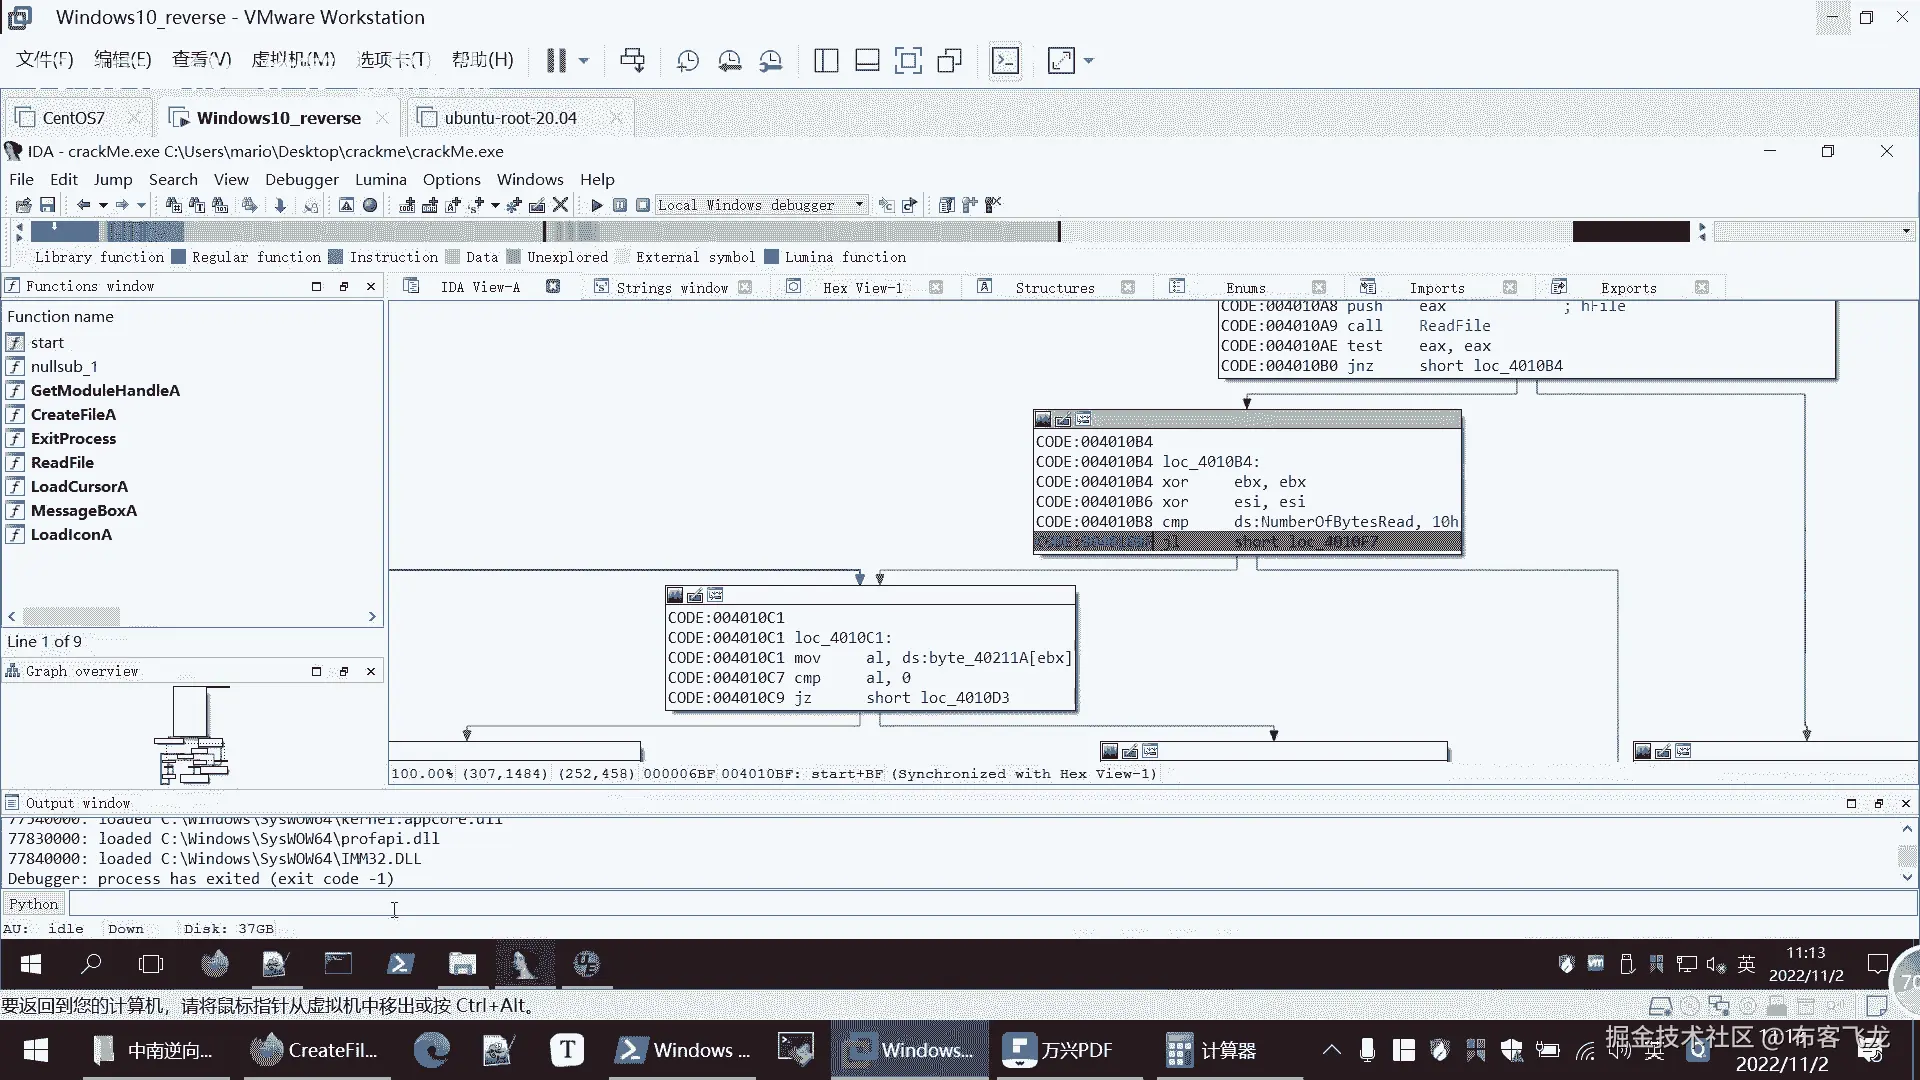Open the Debugger menu
Screen dimensions: 1920x1080
301,180
